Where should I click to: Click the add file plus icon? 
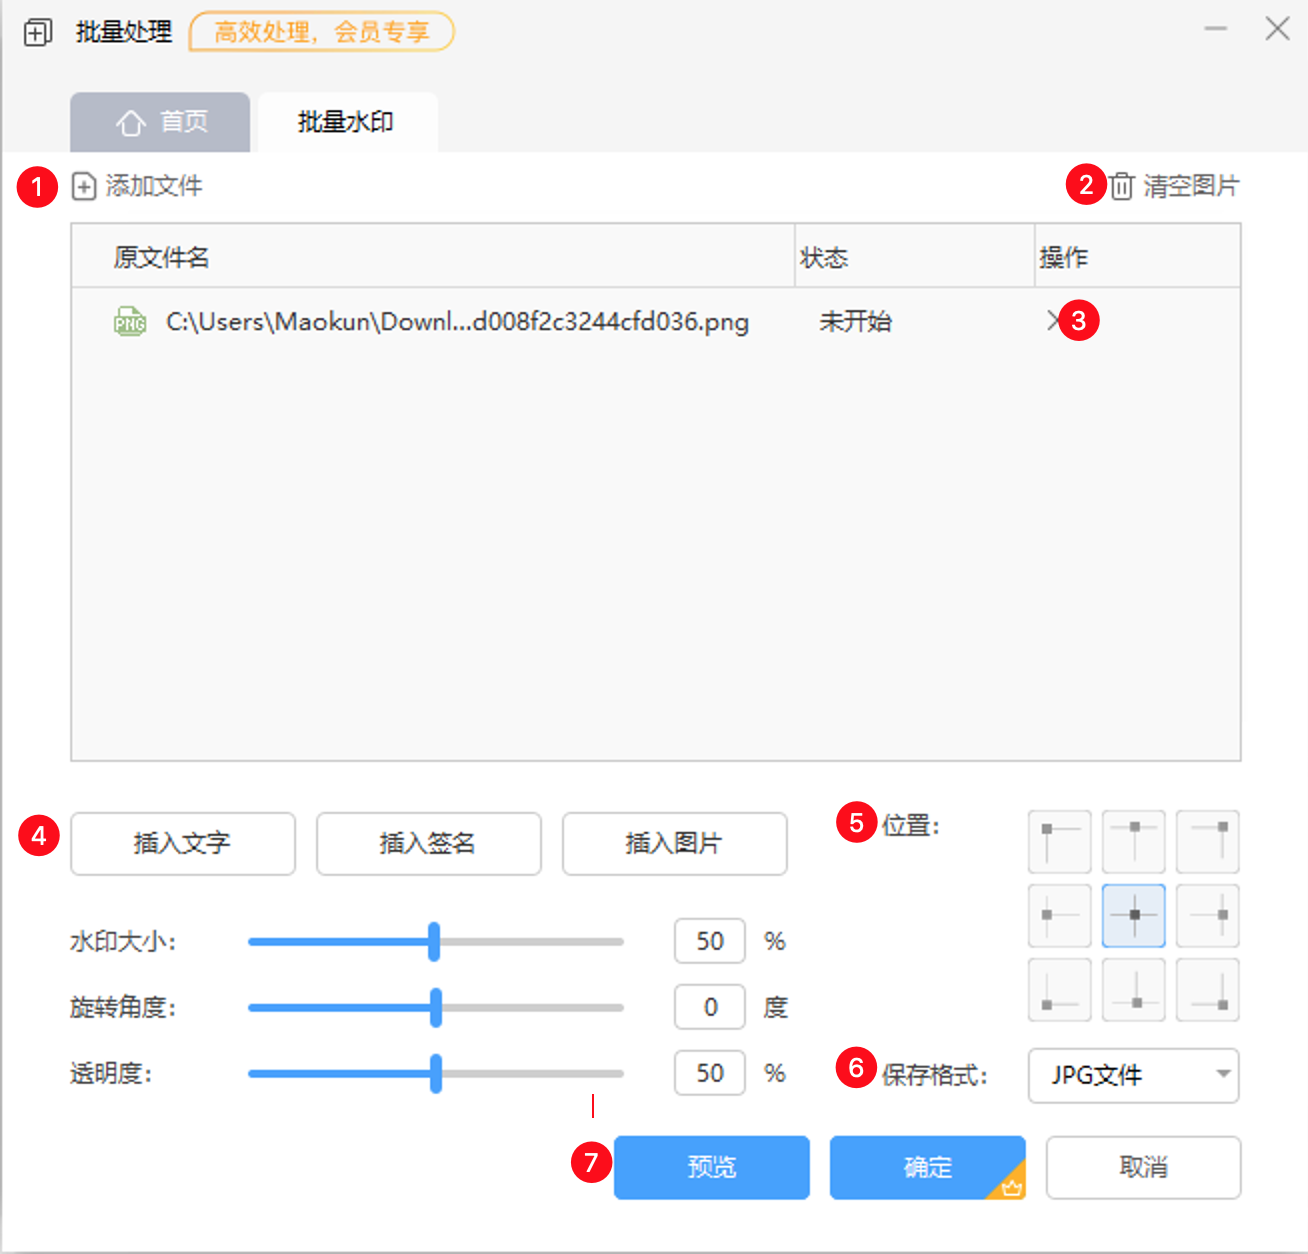pos(84,186)
